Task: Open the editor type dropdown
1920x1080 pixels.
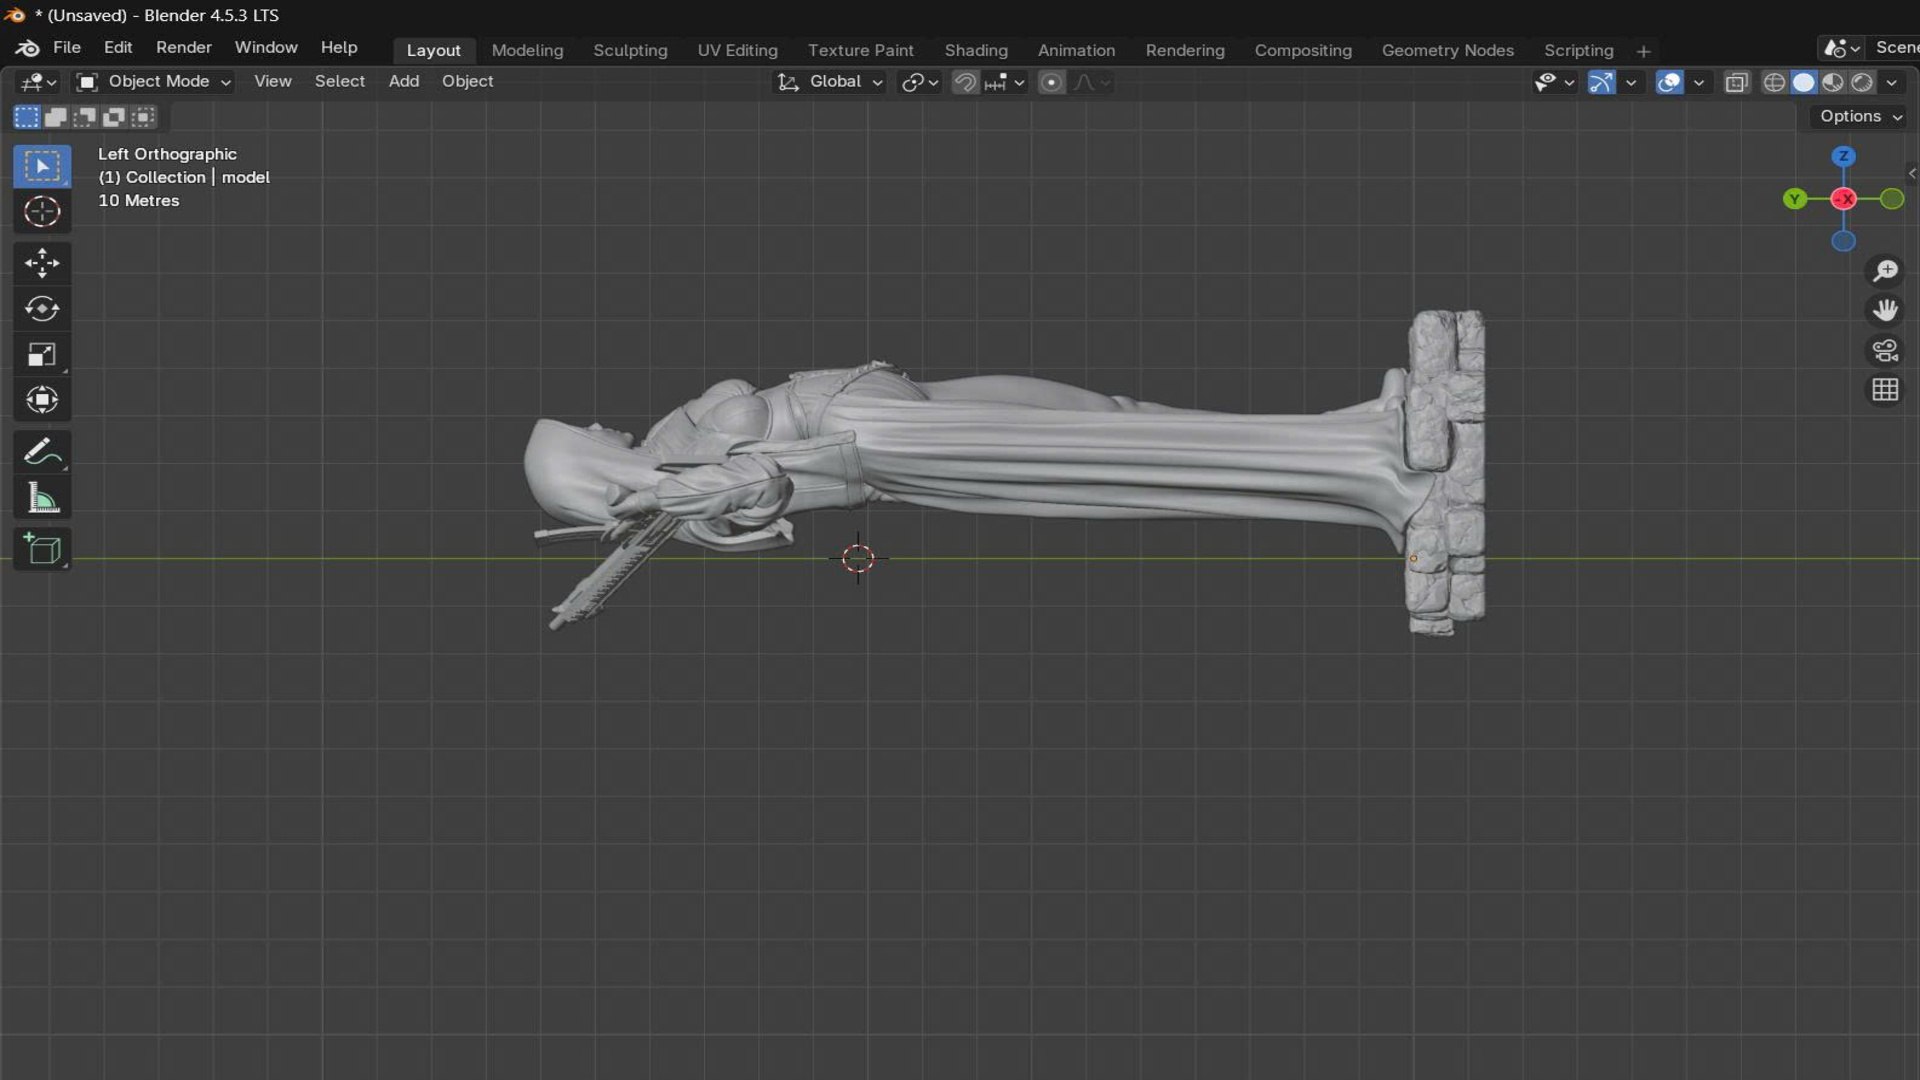Action: click(39, 82)
